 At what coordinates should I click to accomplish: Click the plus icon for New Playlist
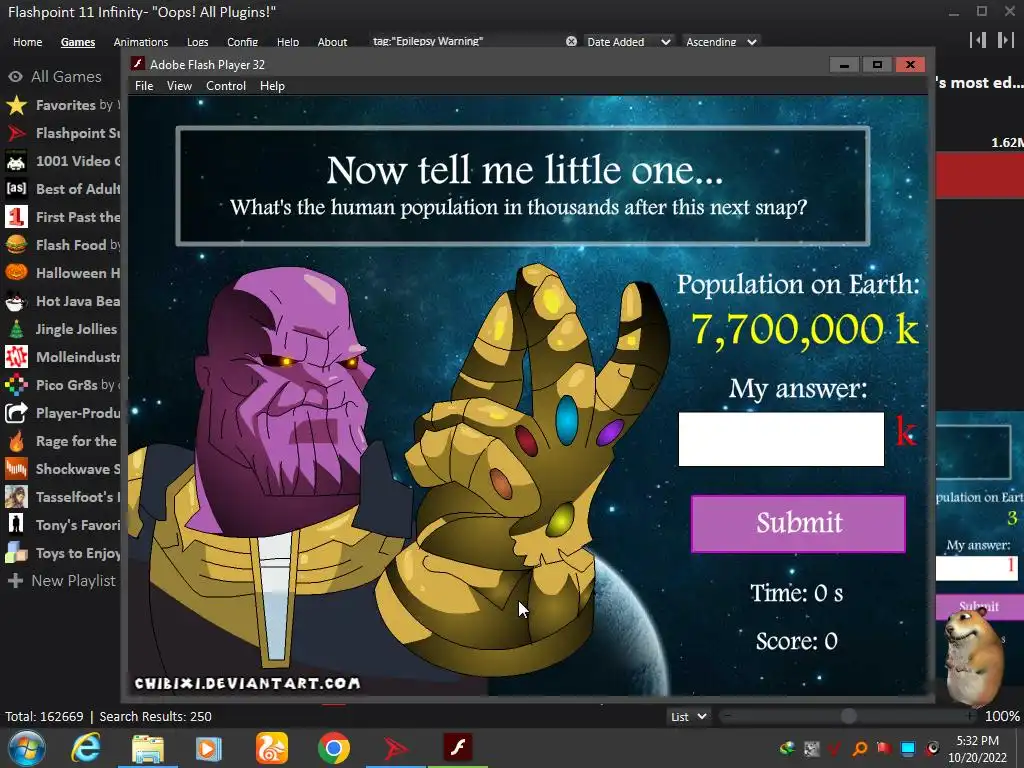click(15, 581)
